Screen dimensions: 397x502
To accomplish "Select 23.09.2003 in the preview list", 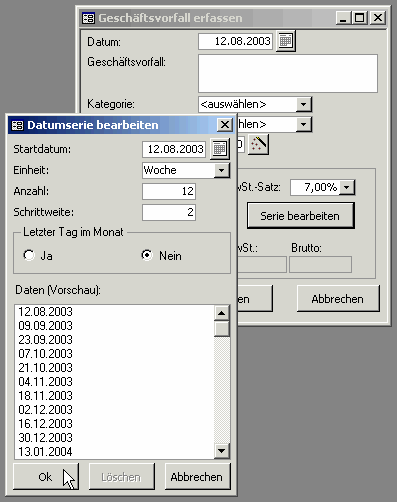I will point(114,340).
